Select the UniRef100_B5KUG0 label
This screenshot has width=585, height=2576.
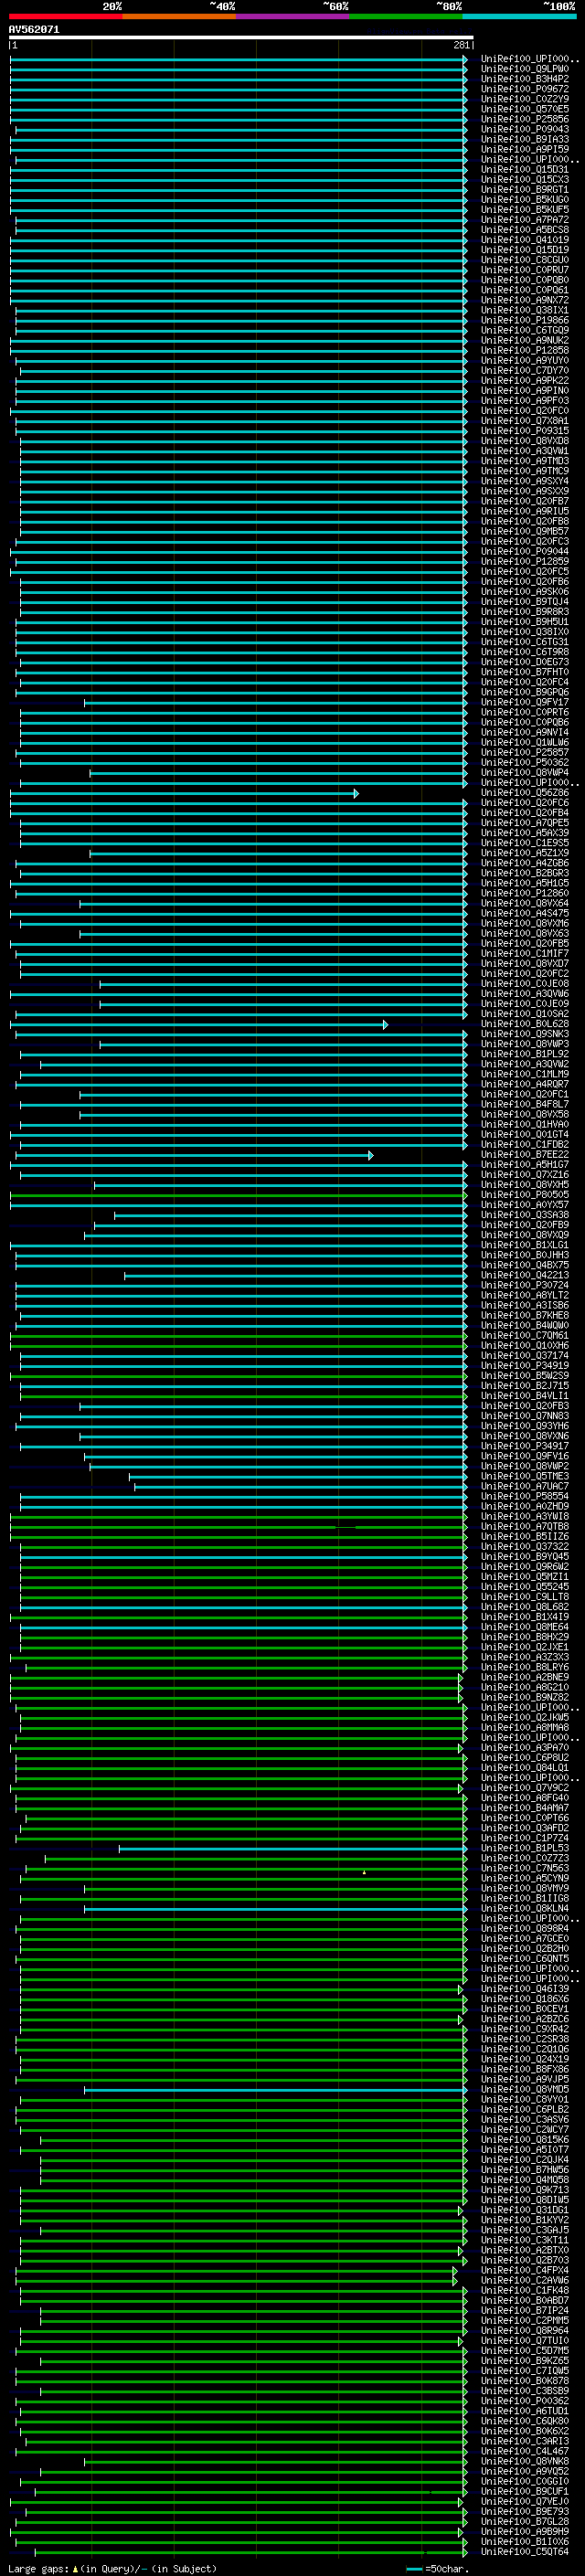coord(525,200)
